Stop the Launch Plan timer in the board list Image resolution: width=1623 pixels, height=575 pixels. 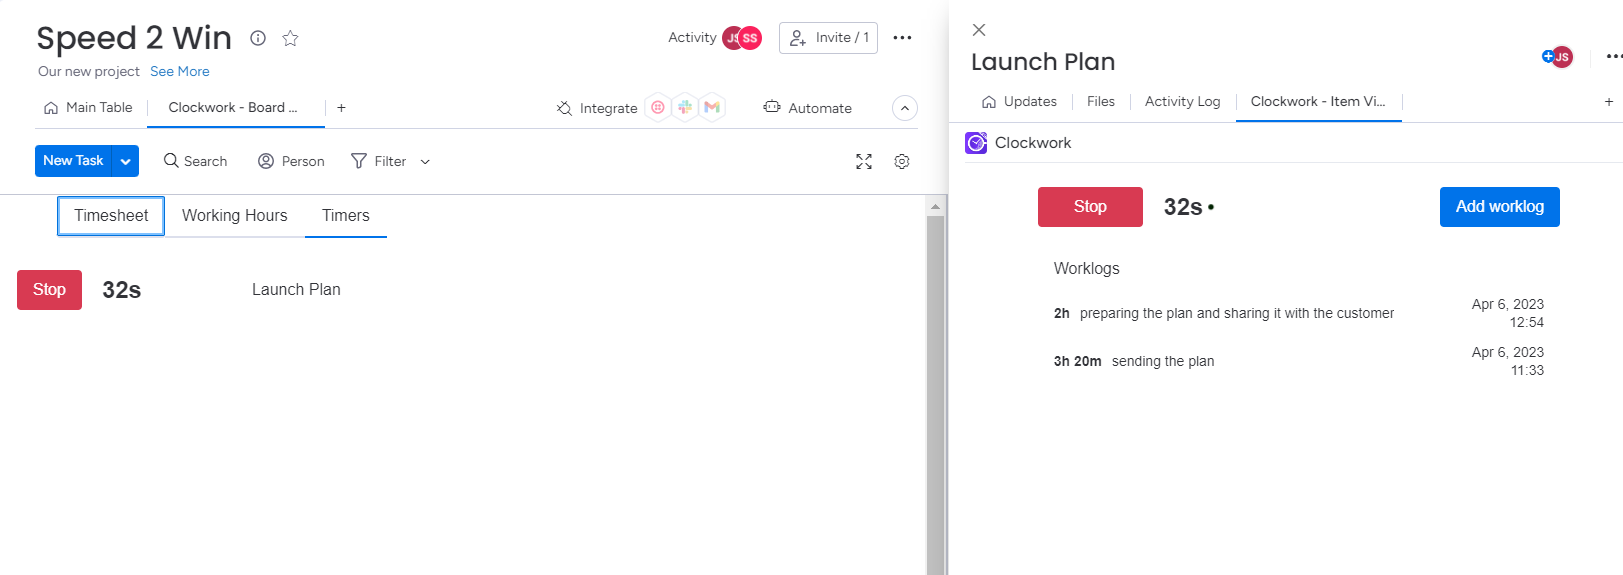pos(49,290)
